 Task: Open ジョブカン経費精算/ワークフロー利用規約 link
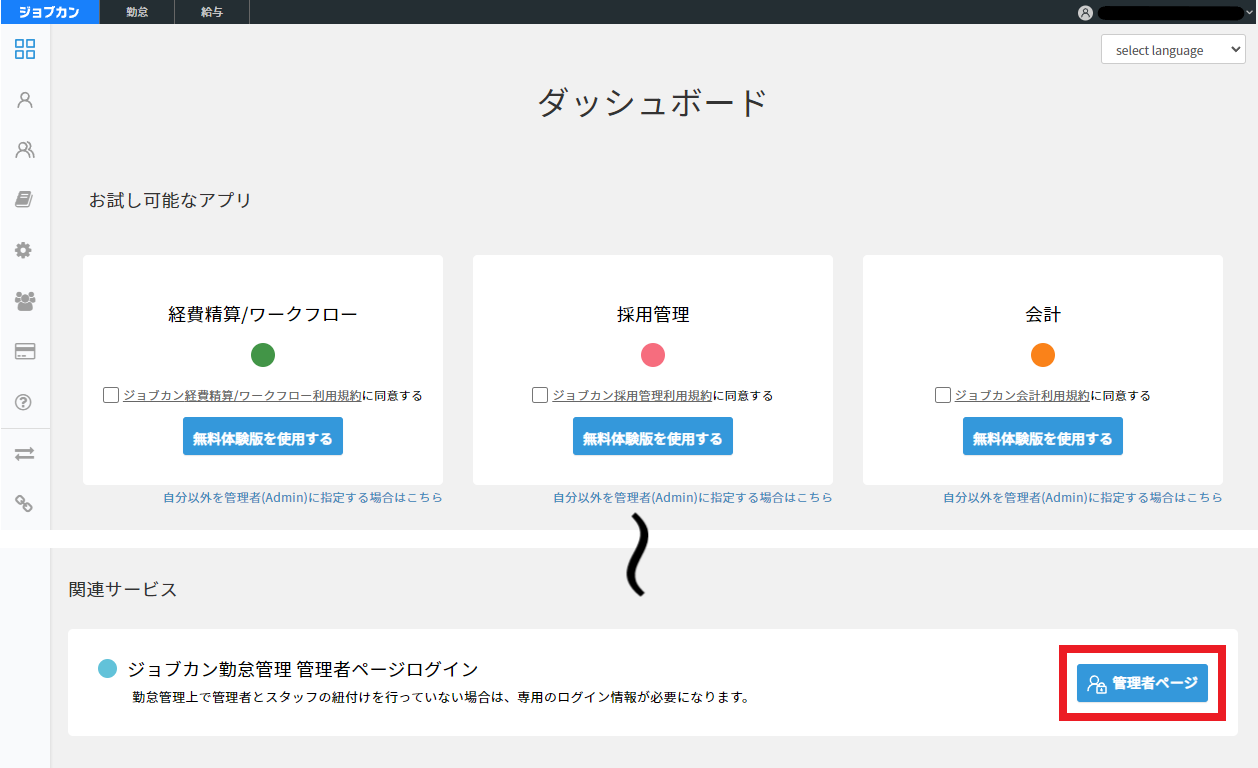click(242, 396)
